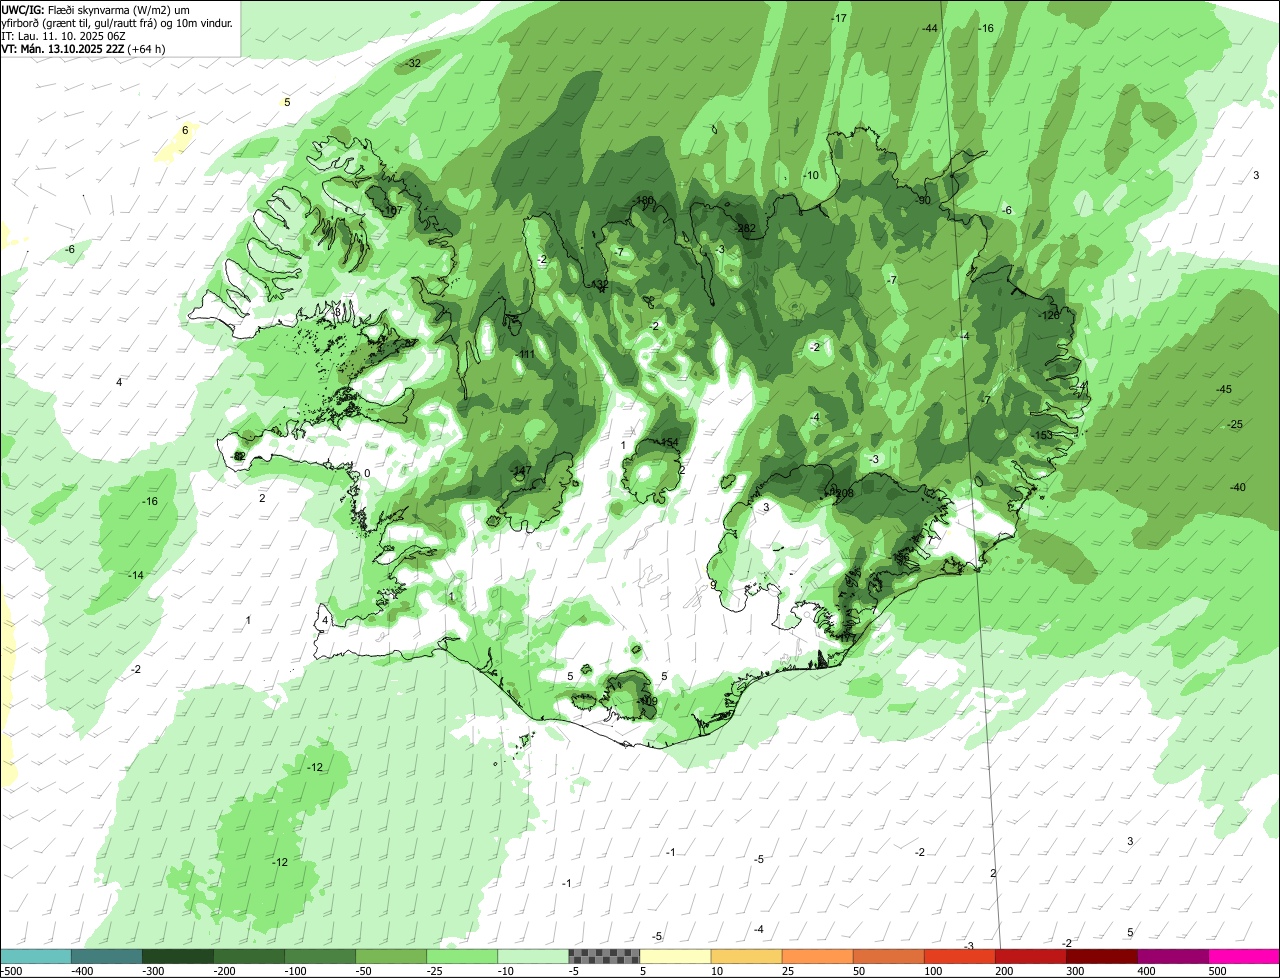The height and width of the screenshot is (978, 1280).
Task: Click the 500 label on the legend
Action: (1217, 971)
